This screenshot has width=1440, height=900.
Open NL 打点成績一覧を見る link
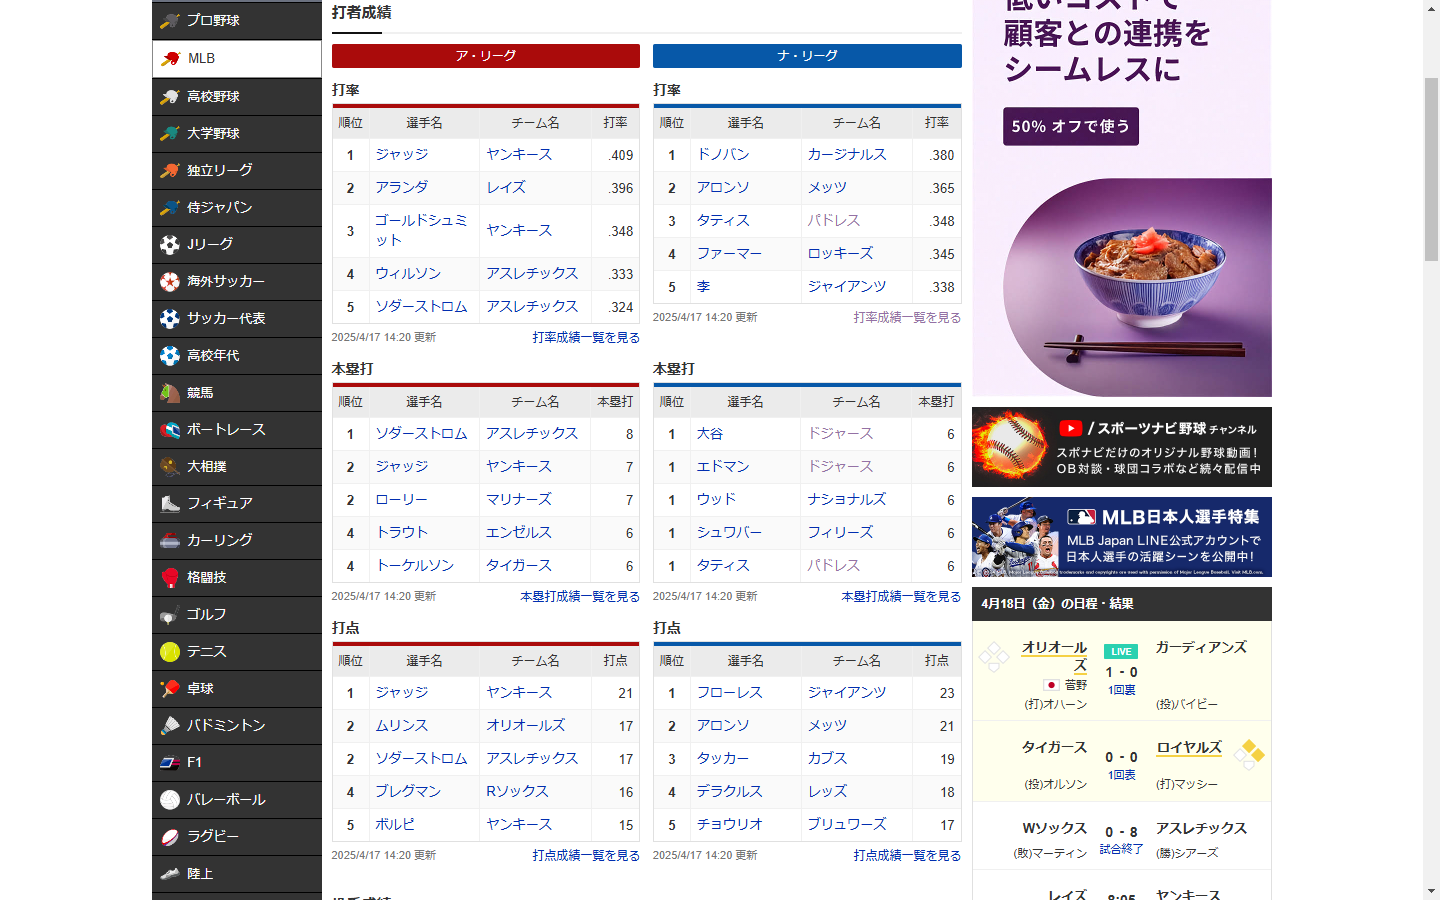point(907,855)
